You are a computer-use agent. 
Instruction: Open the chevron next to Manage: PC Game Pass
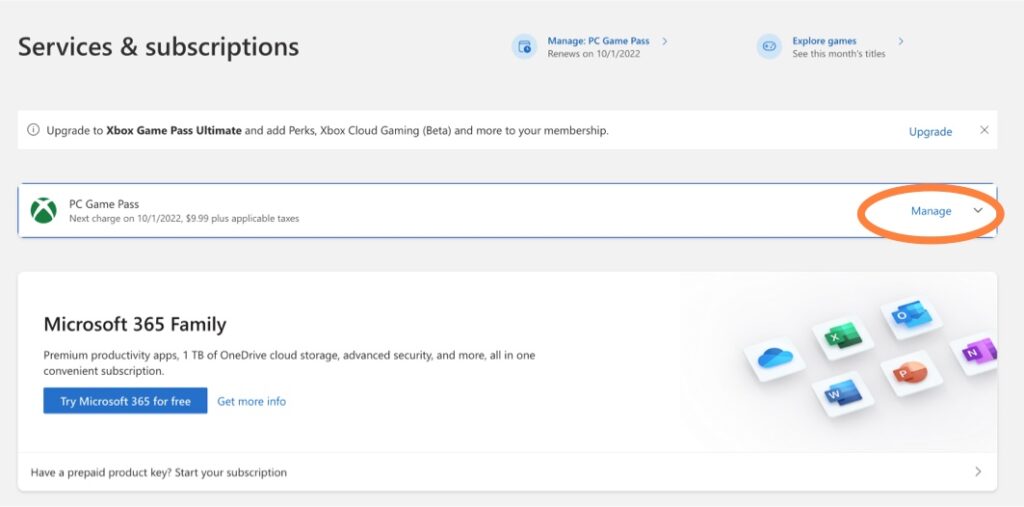click(665, 41)
